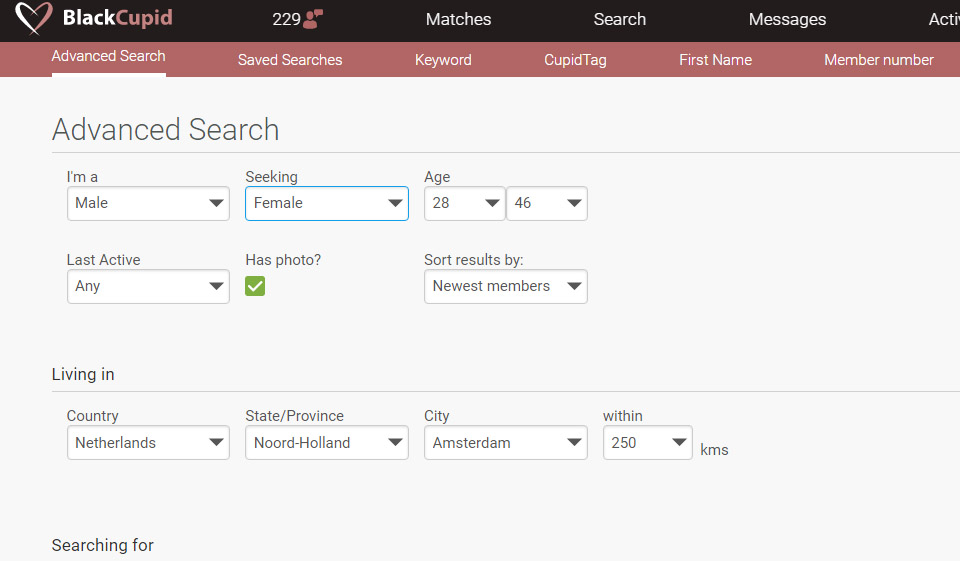Select the Member number search tab
The height and width of the screenshot is (561, 960).
(x=878, y=60)
